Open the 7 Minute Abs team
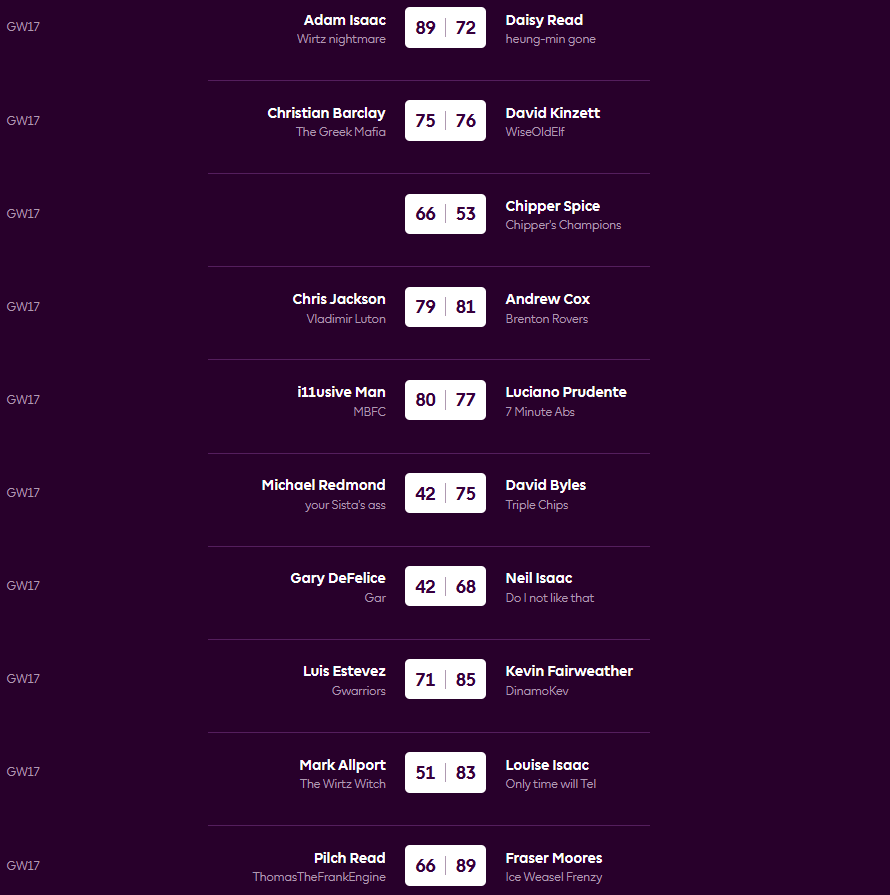This screenshot has width=890, height=895. point(540,412)
